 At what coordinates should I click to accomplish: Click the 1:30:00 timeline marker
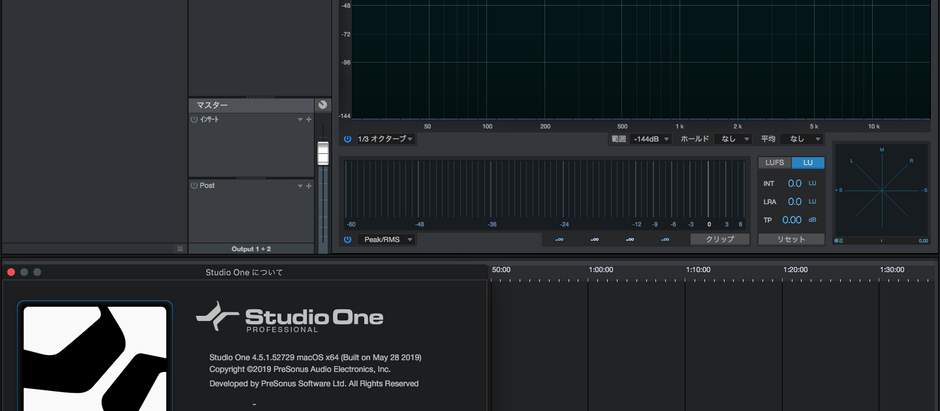point(892,270)
